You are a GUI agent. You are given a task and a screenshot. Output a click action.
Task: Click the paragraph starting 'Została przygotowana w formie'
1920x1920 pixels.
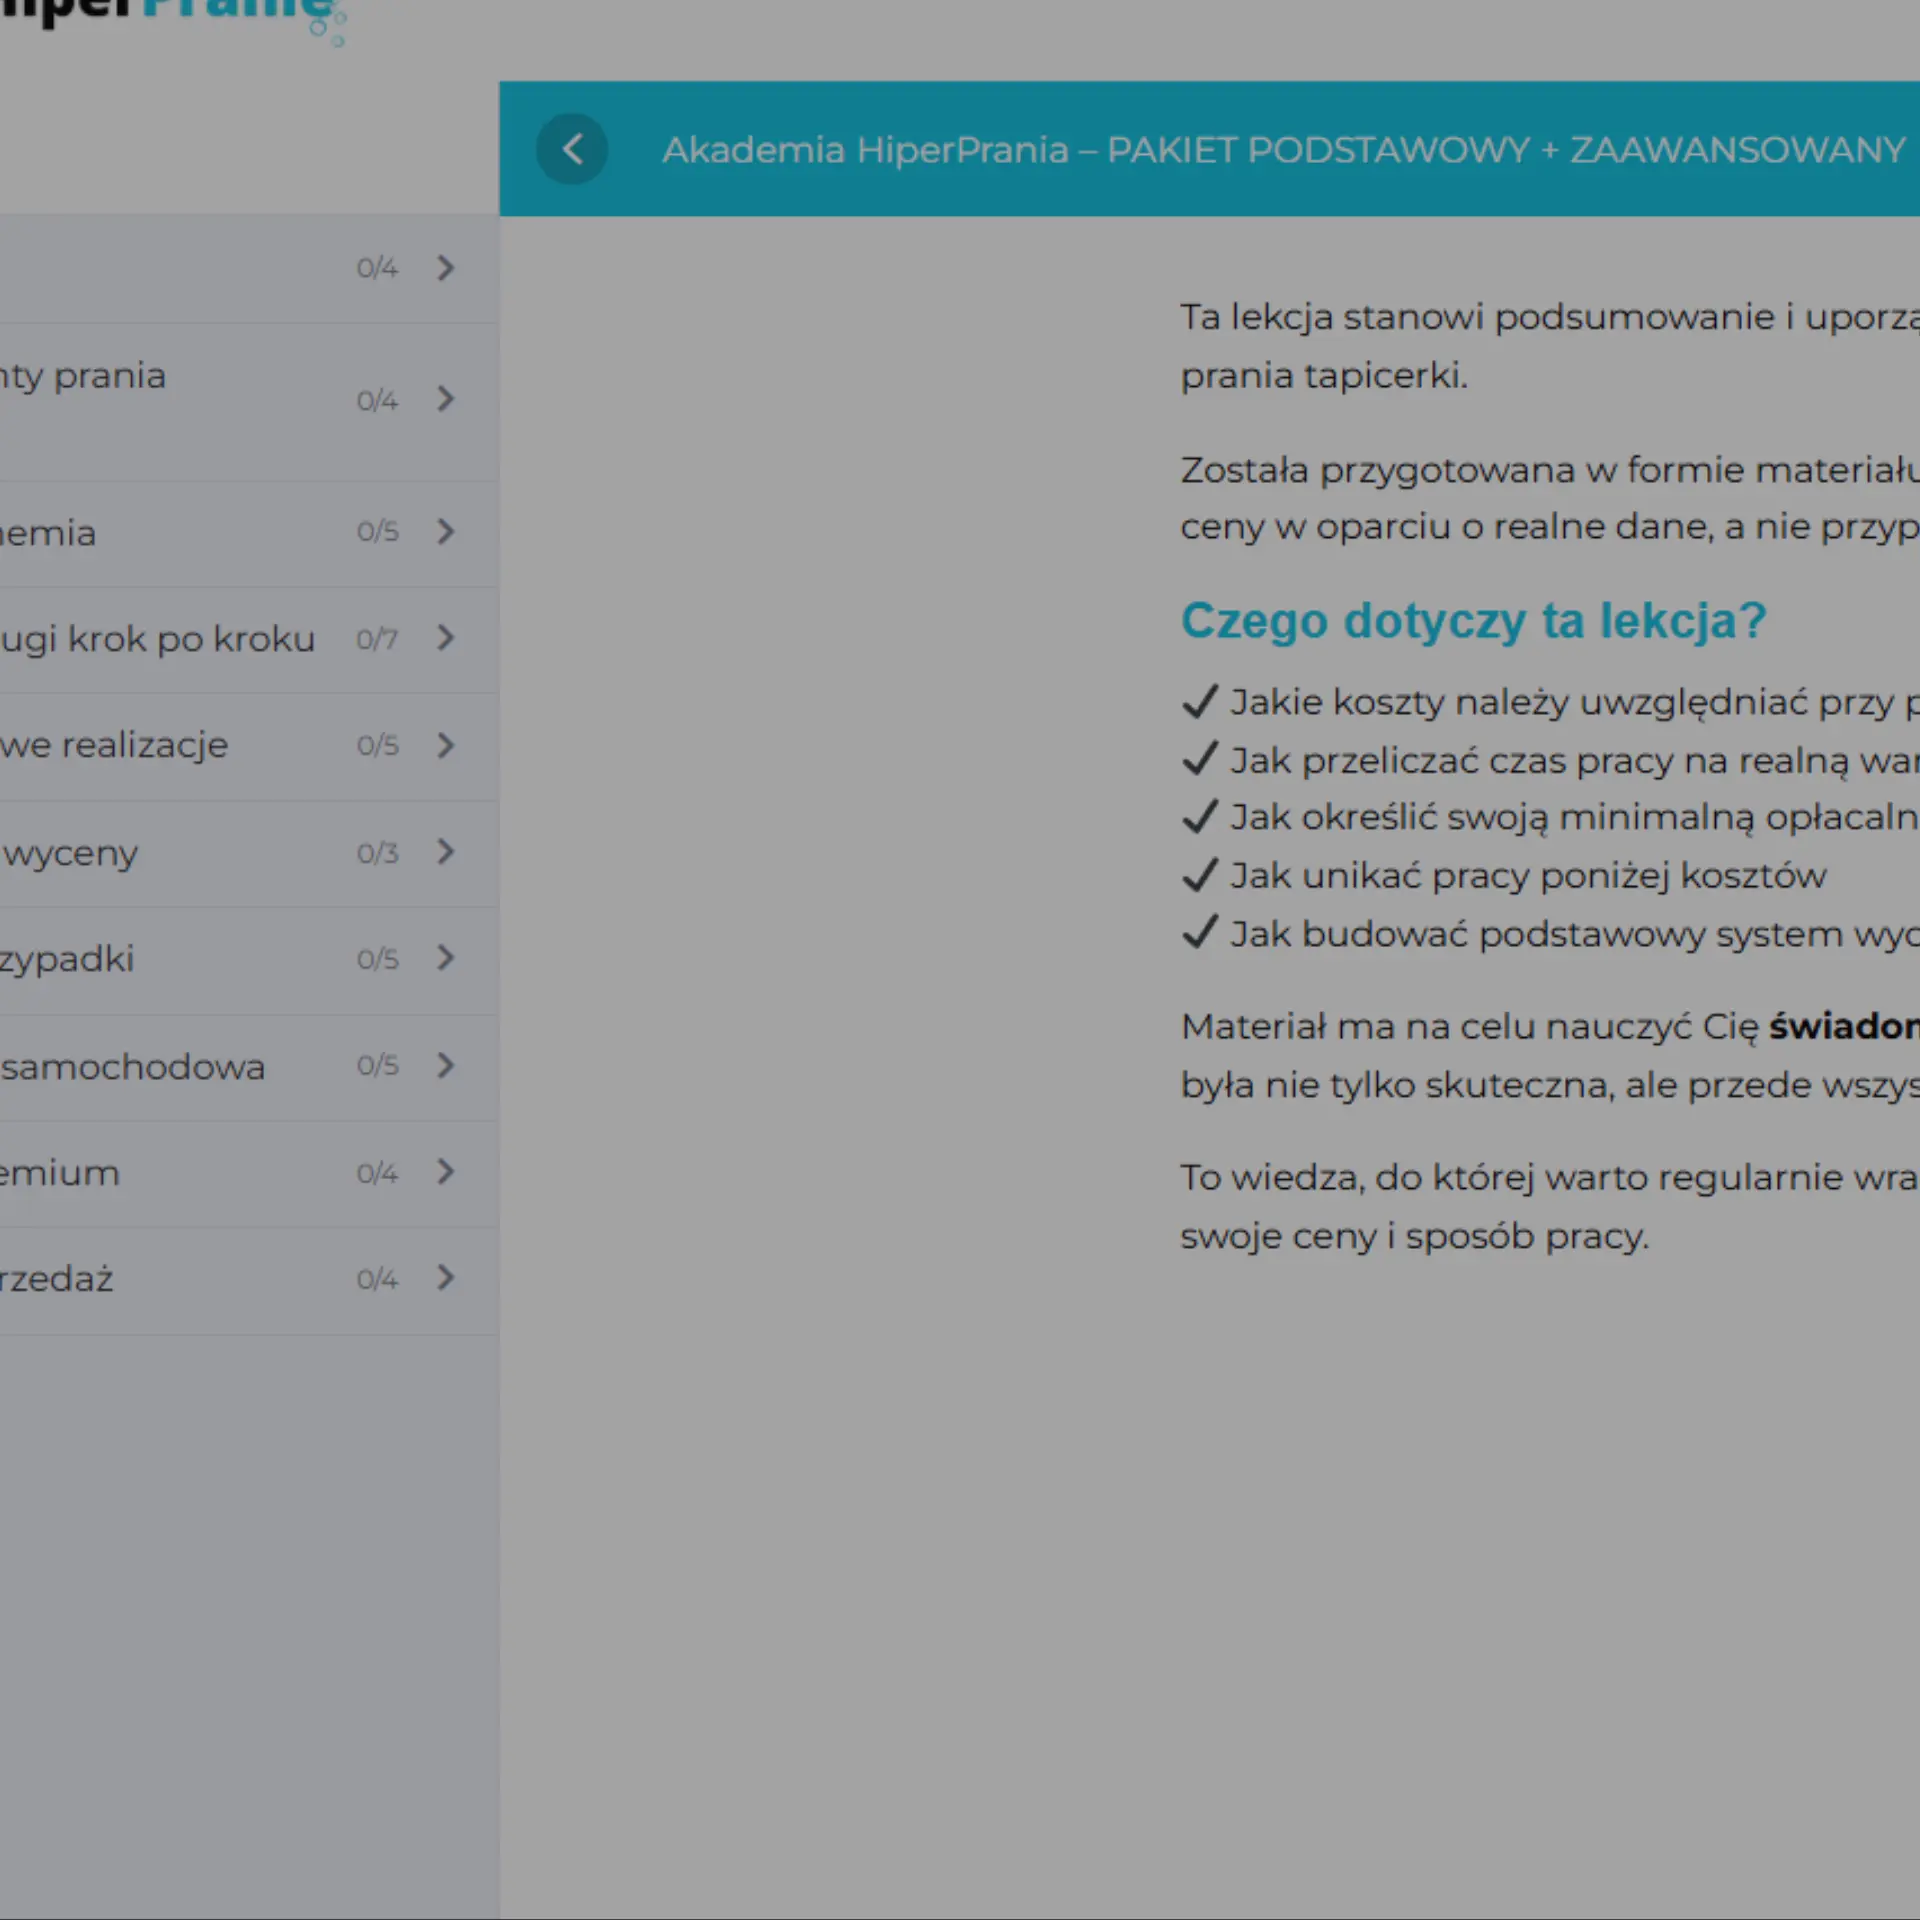click(x=1550, y=498)
